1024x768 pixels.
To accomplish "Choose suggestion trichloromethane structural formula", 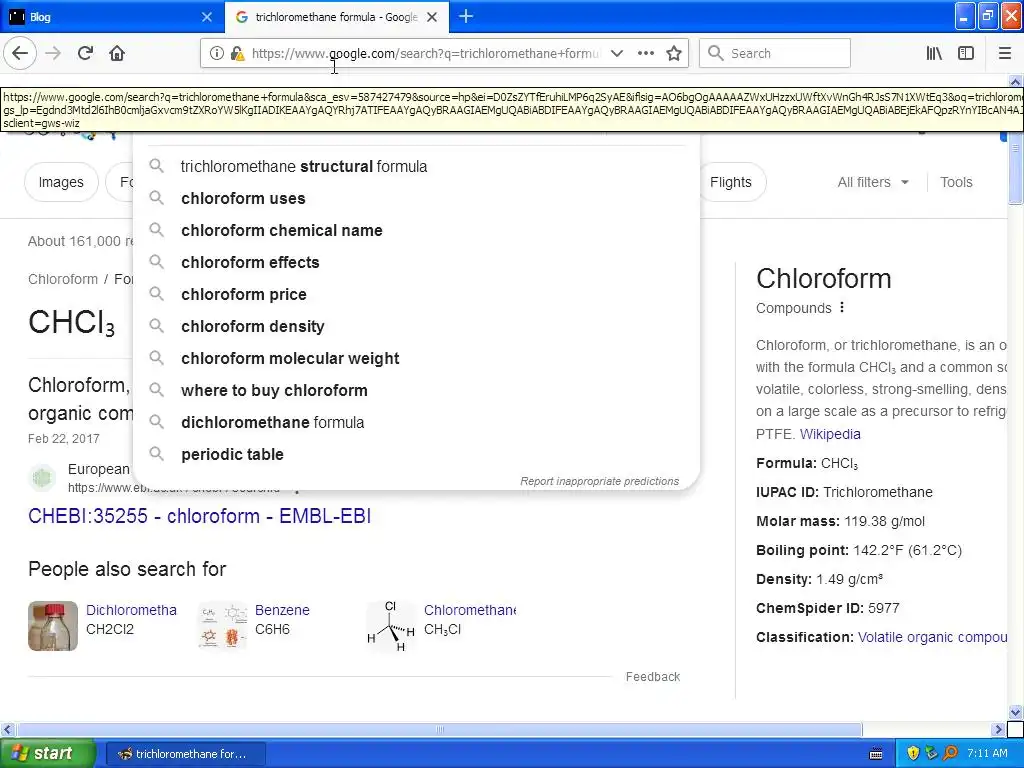I will 416,167.
